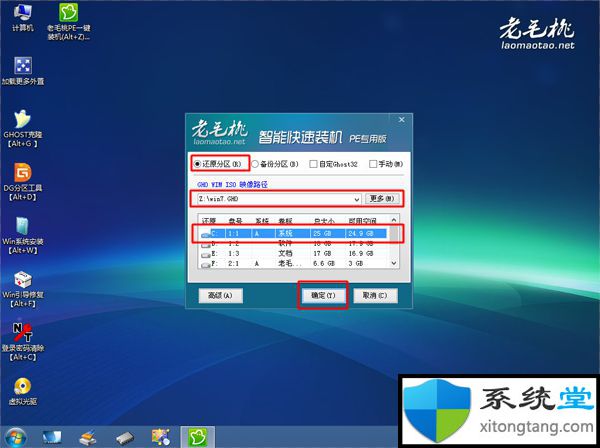The height and width of the screenshot is (448, 600).
Task: Confirm with 确定 (Y) button
Action: tap(323, 295)
